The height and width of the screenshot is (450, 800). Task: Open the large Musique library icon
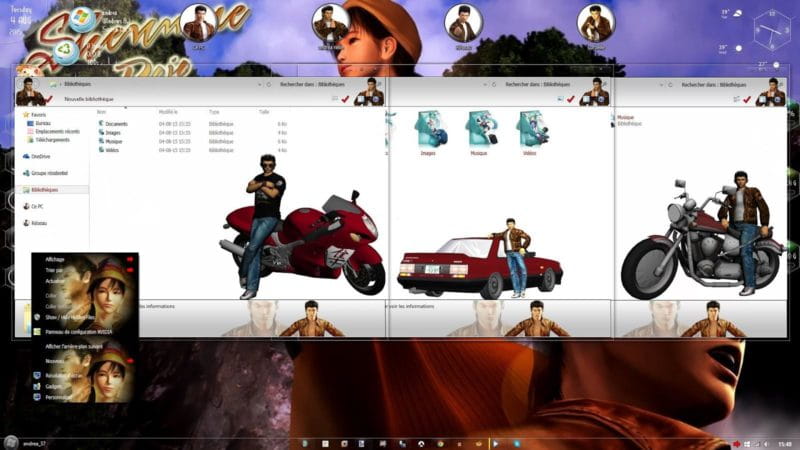coord(478,130)
